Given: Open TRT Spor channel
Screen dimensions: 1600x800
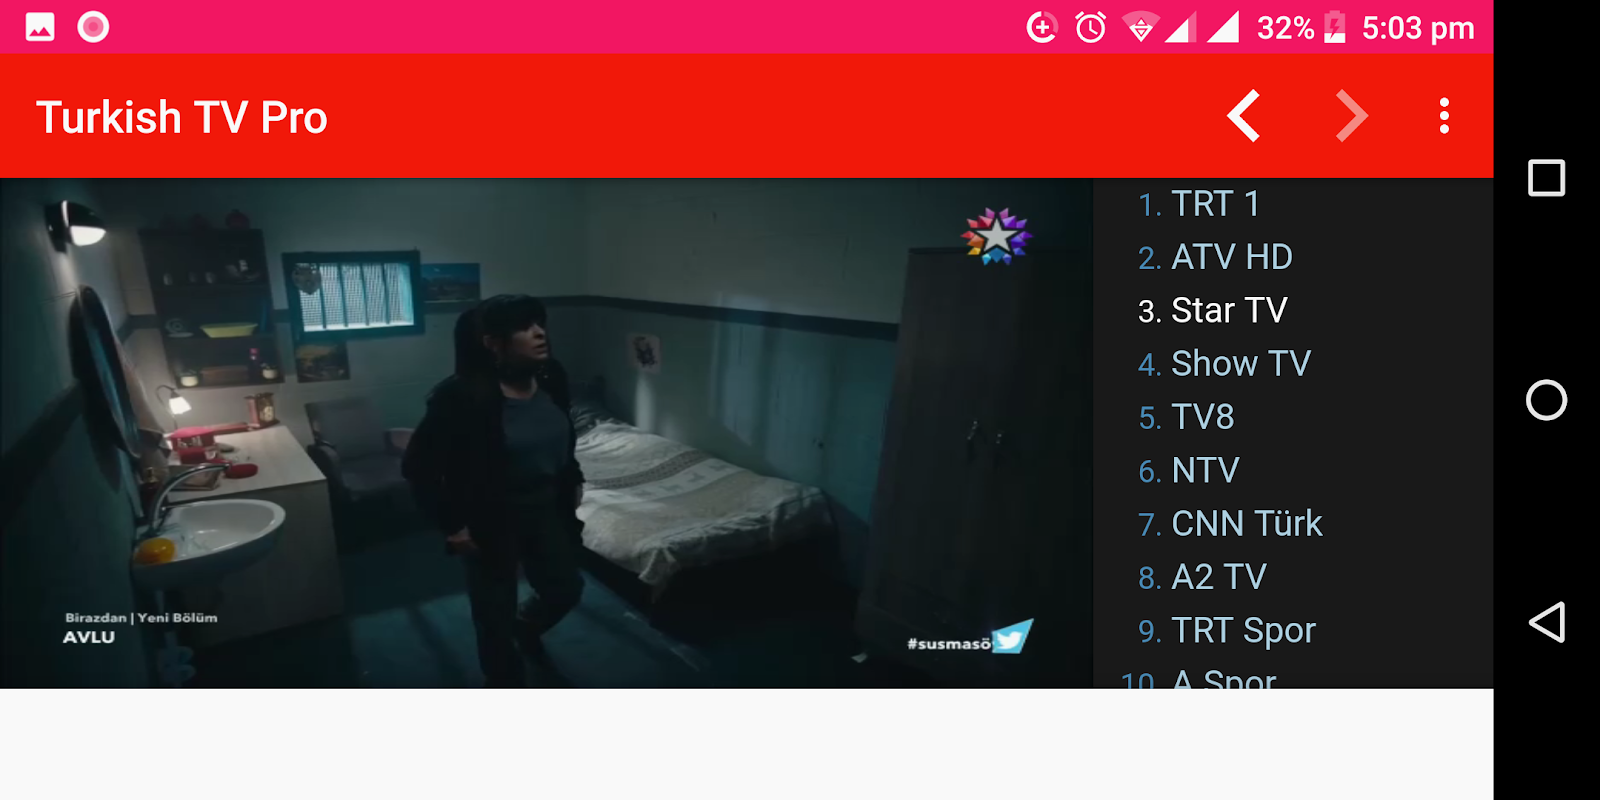Looking at the screenshot, I should tap(1227, 631).
